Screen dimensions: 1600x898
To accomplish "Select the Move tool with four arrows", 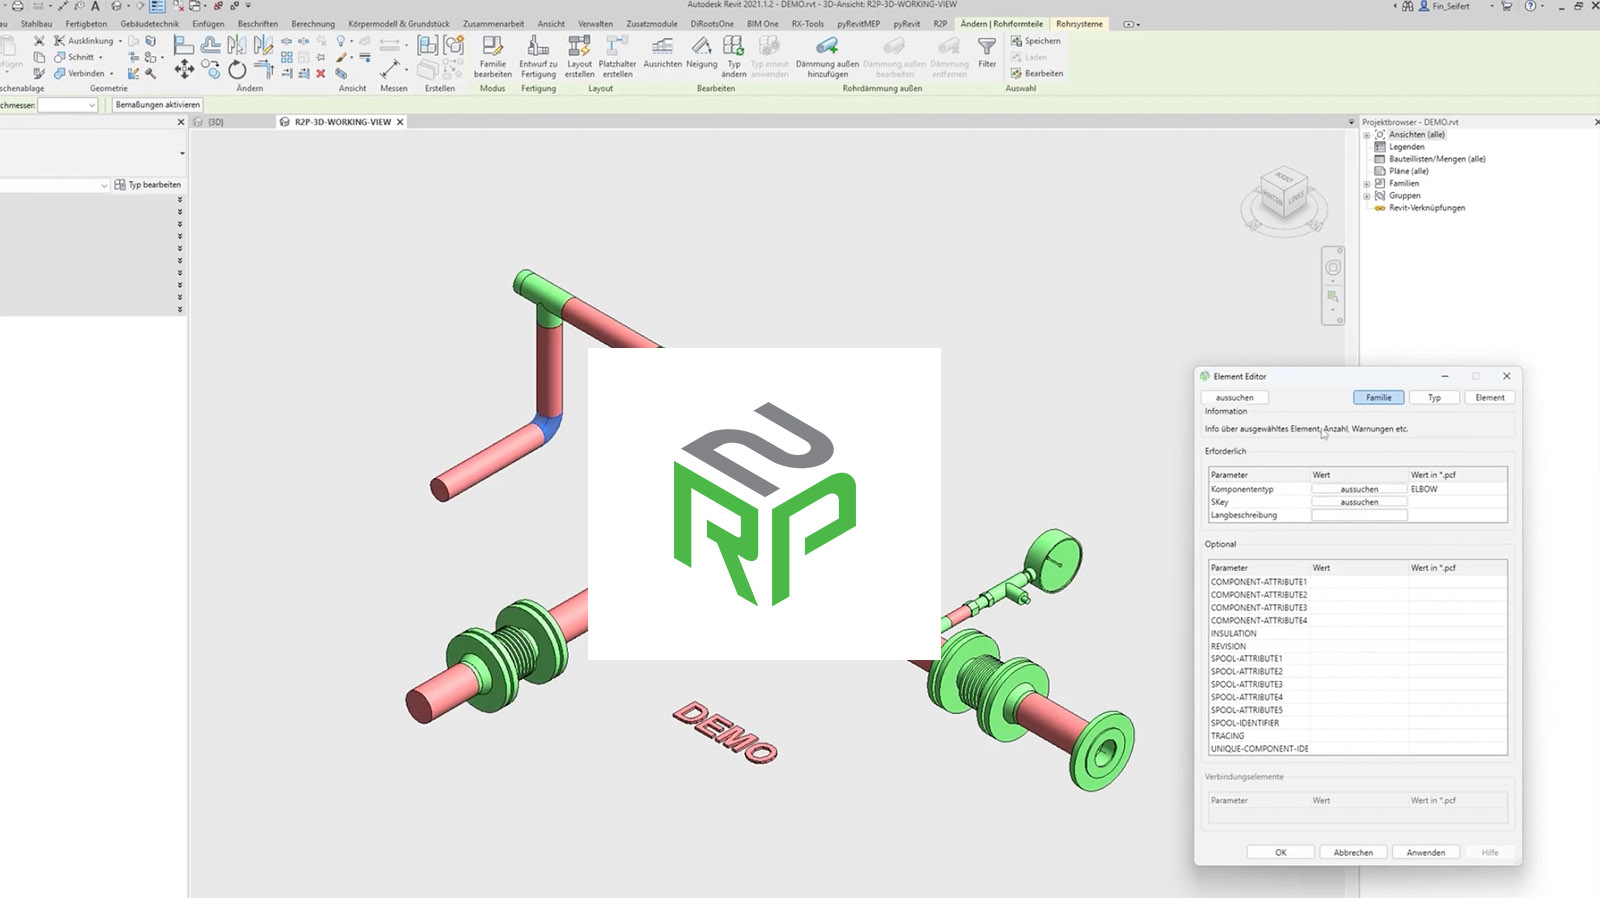I will 184,69.
